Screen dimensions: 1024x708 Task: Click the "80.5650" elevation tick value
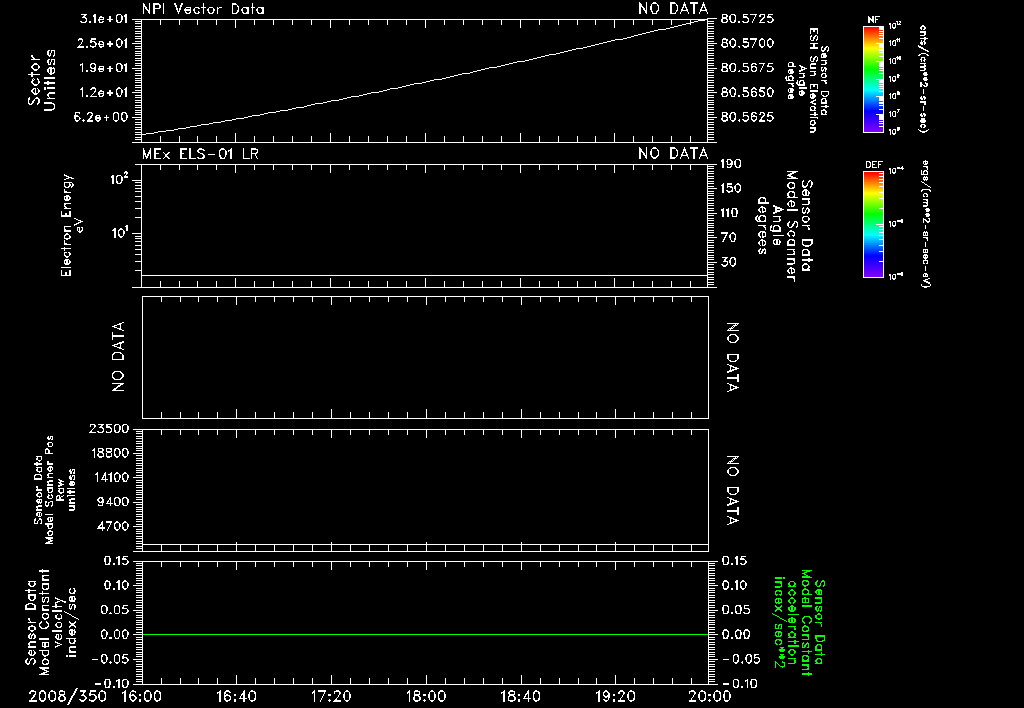747,92
